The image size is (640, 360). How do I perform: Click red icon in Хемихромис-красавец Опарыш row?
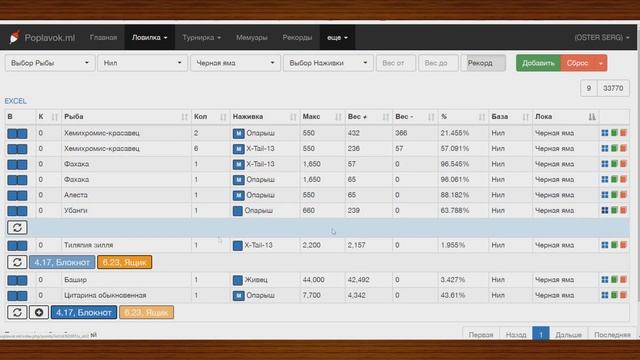point(623,133)
